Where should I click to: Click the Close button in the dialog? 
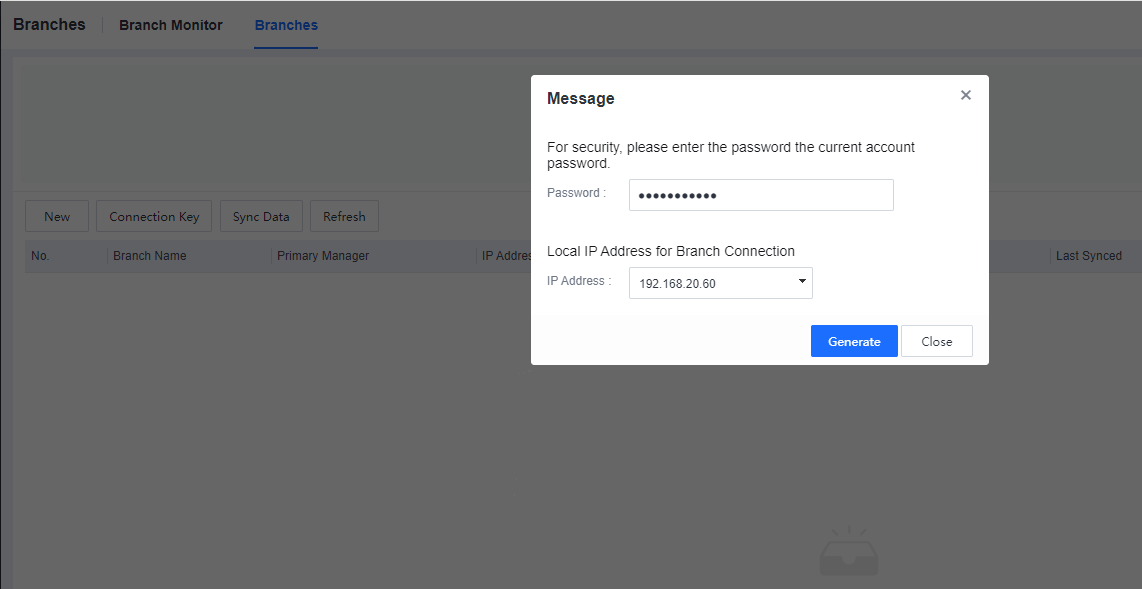pyautogui.click(x=936, y=341)
